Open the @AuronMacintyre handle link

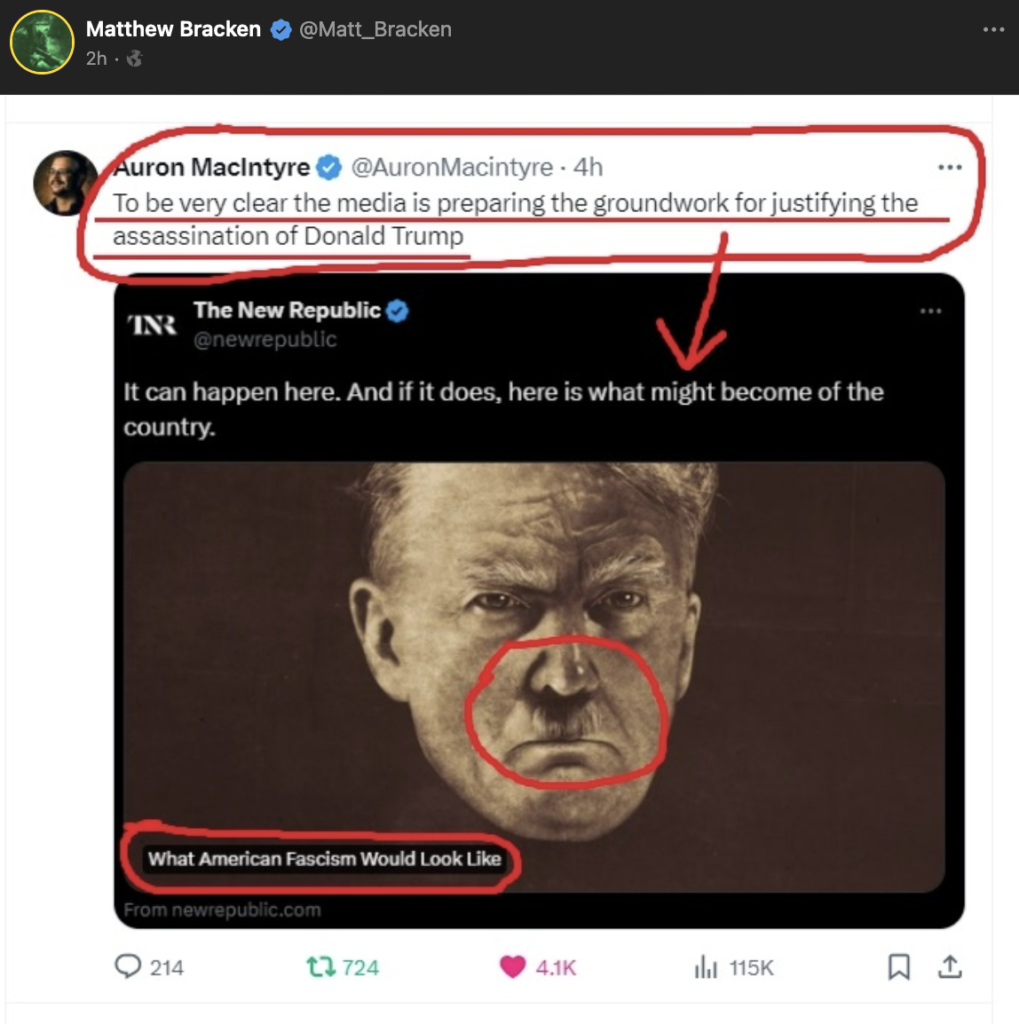click(452, 167)
